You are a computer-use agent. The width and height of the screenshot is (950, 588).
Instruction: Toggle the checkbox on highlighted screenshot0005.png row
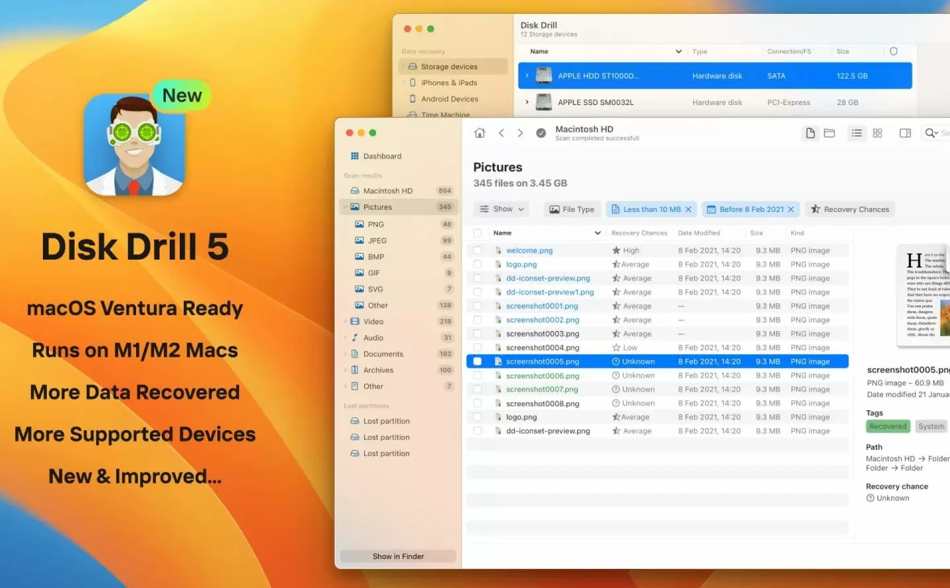point(477,362)
